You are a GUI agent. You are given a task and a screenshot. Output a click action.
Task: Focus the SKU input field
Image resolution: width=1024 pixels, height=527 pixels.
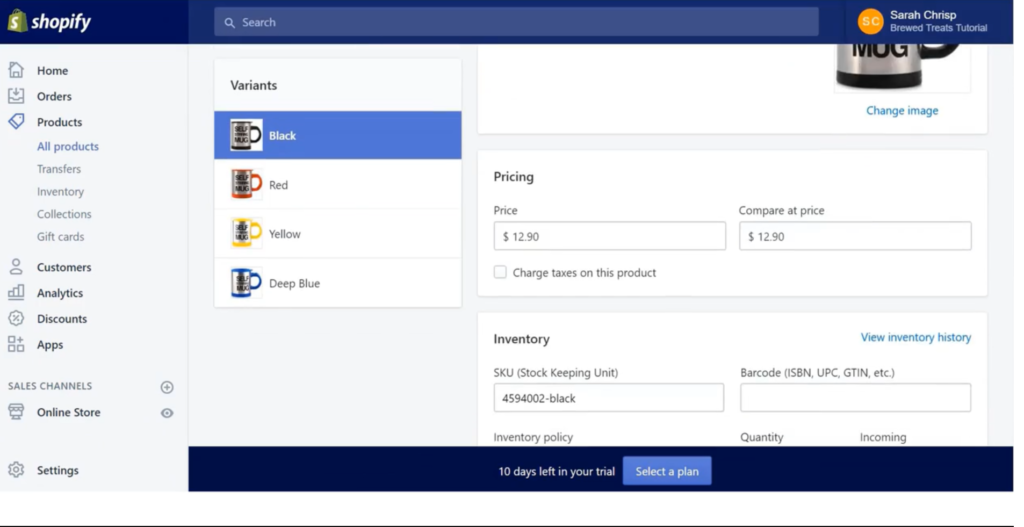pos(609,398)
